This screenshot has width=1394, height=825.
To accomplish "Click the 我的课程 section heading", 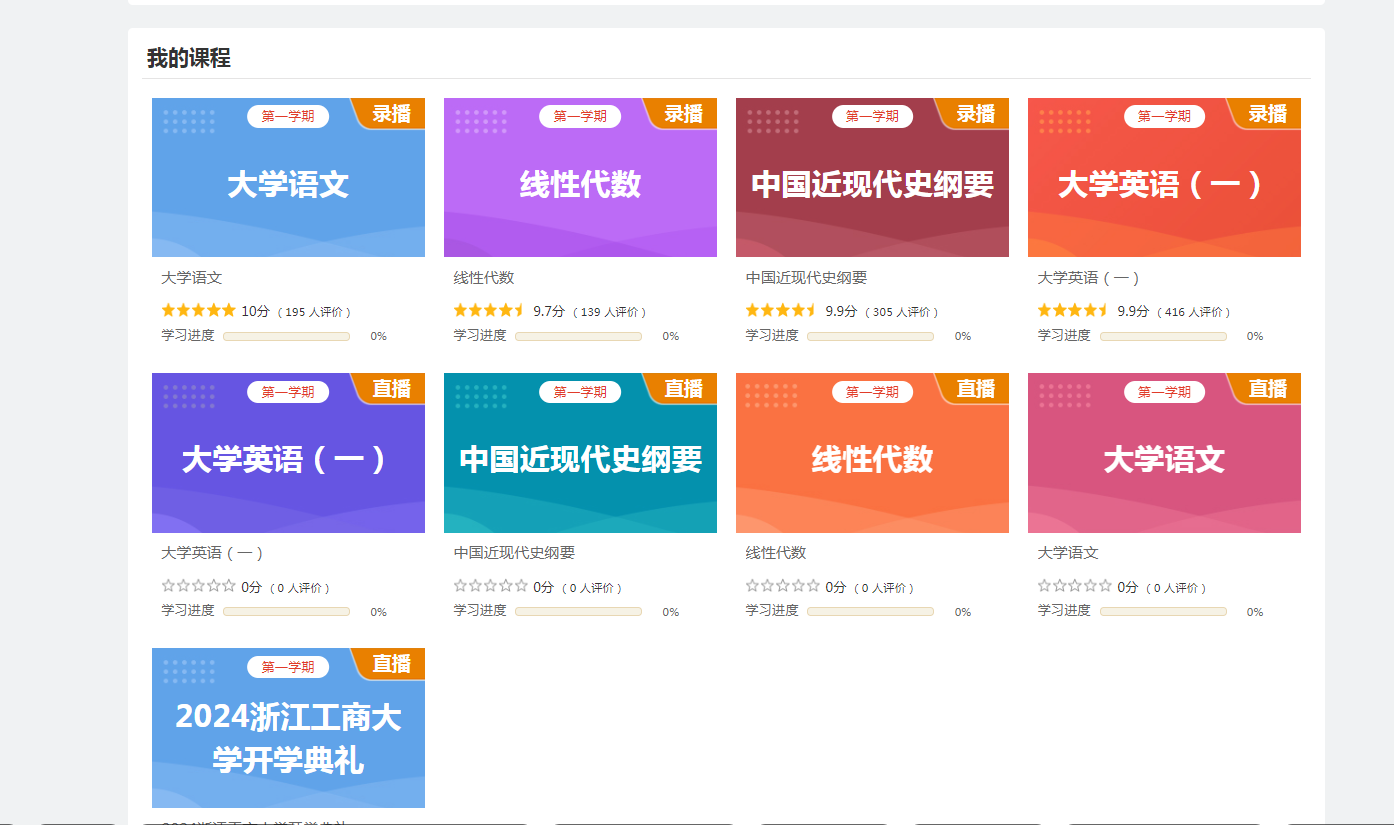I will [x=189, y=58].
